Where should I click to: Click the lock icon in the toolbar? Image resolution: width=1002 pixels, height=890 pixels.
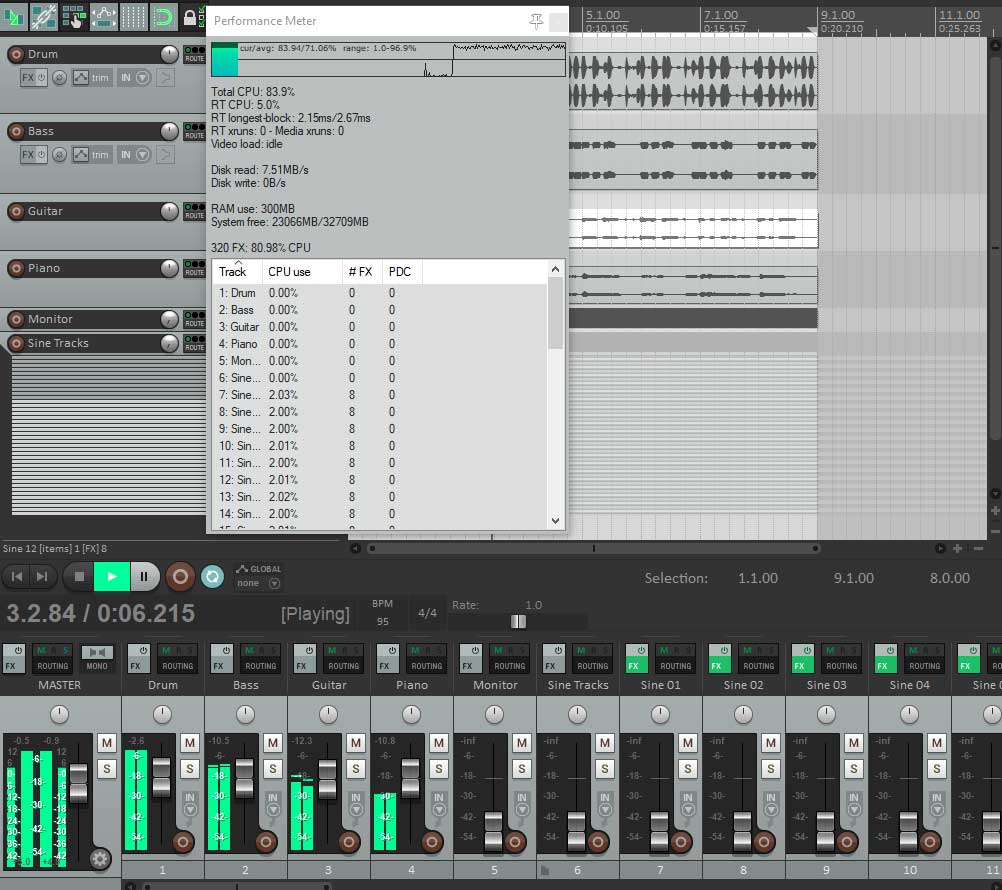189,16
